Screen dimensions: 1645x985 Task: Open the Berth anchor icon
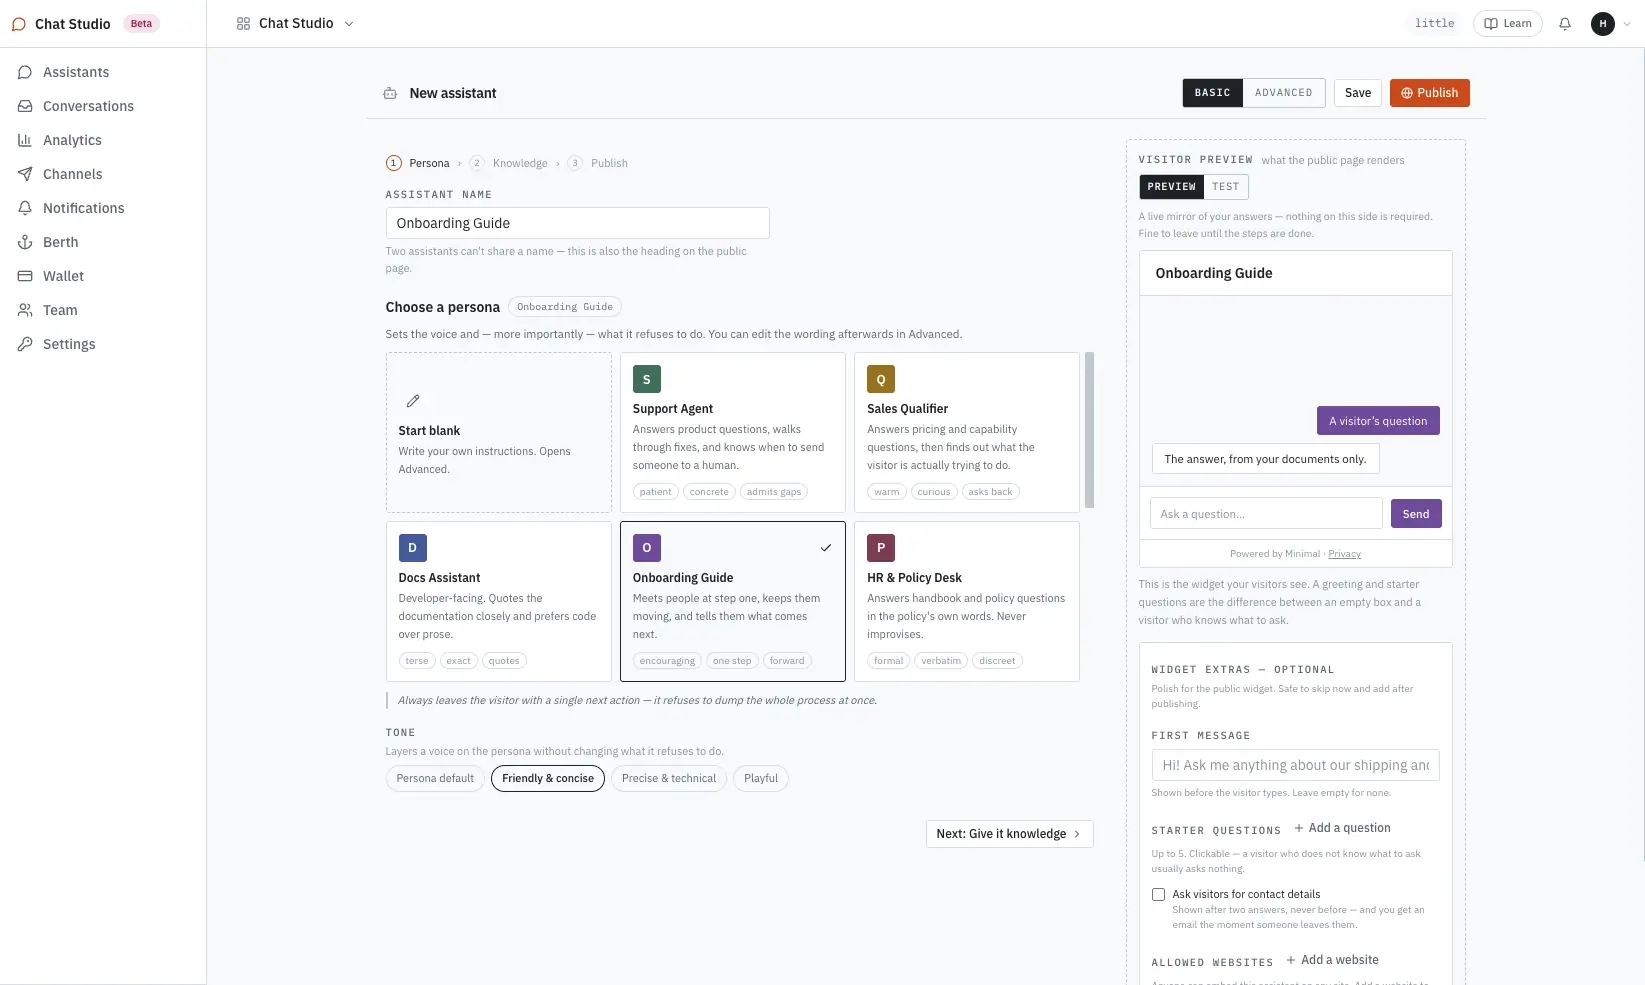tap(25, 242)
